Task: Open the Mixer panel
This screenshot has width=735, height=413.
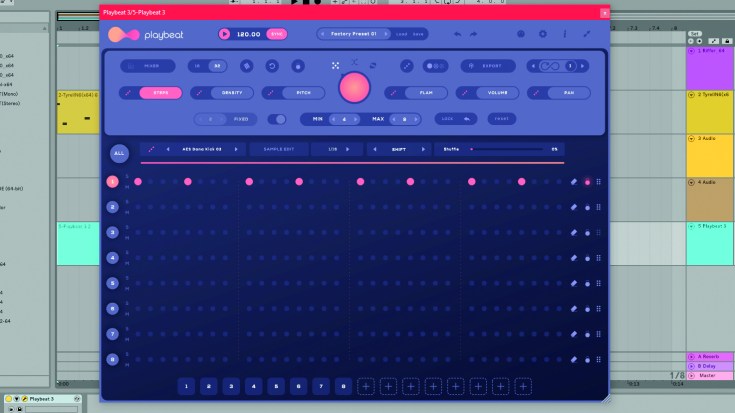Action: [148, 66]
